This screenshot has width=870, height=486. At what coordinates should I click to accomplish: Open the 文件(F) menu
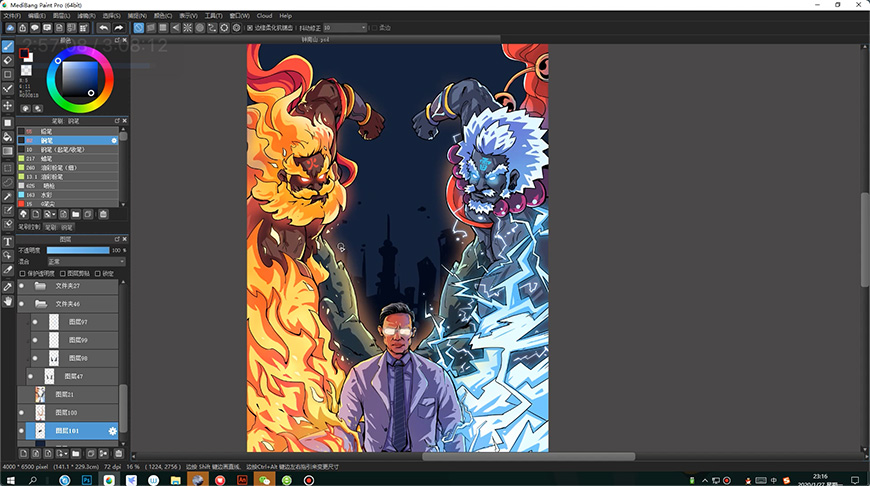tap(12, 16)
